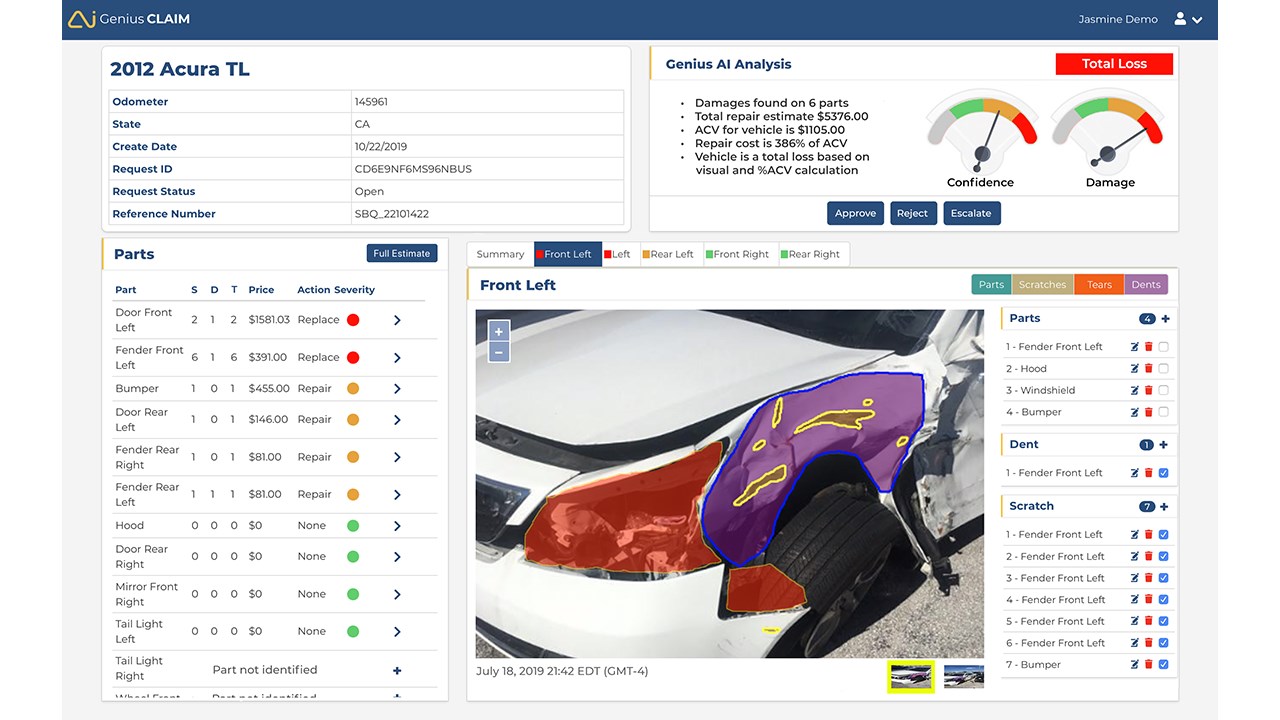Expand the Door Rear Right row chevron

click(397, 557)
